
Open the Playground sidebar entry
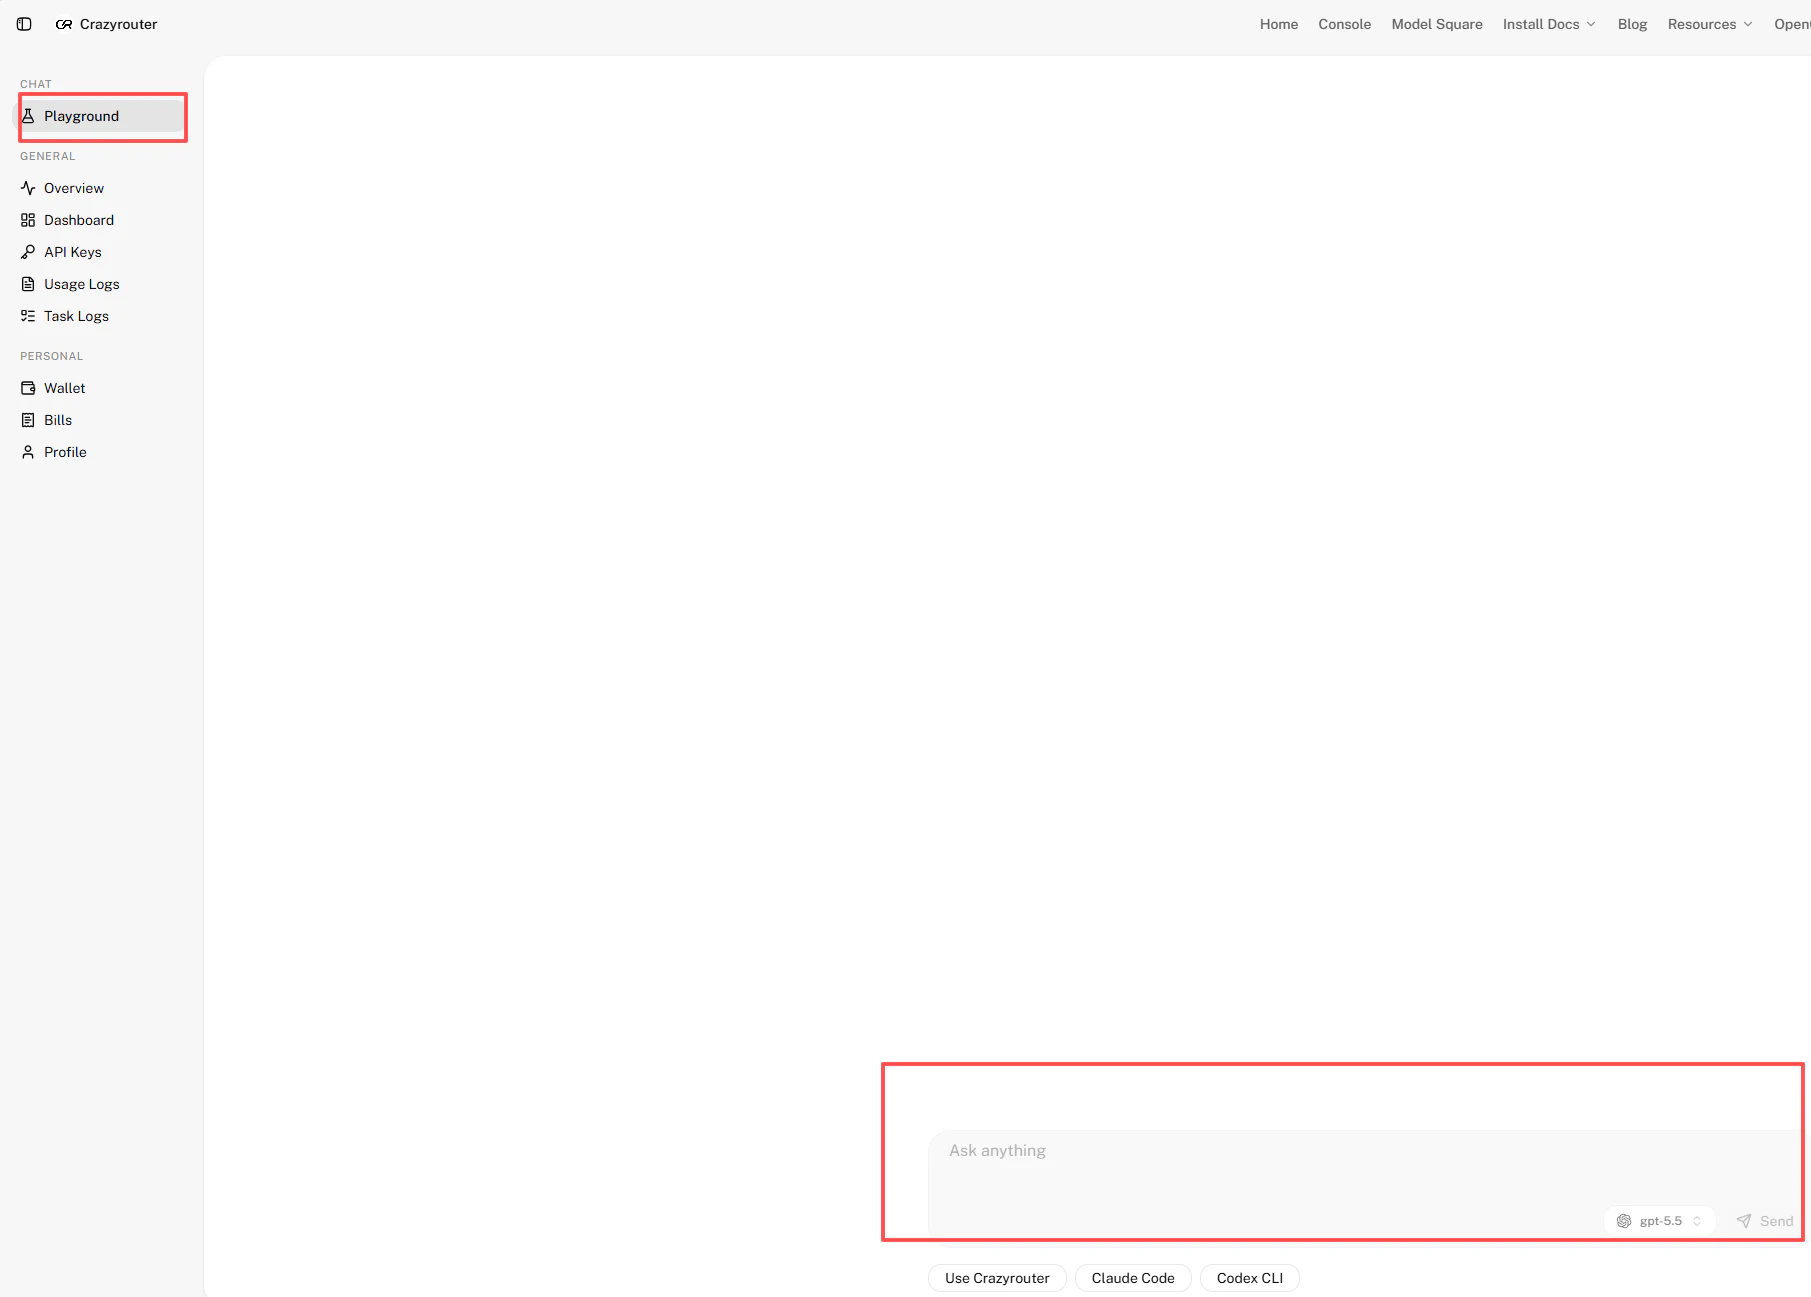point(100,116)
